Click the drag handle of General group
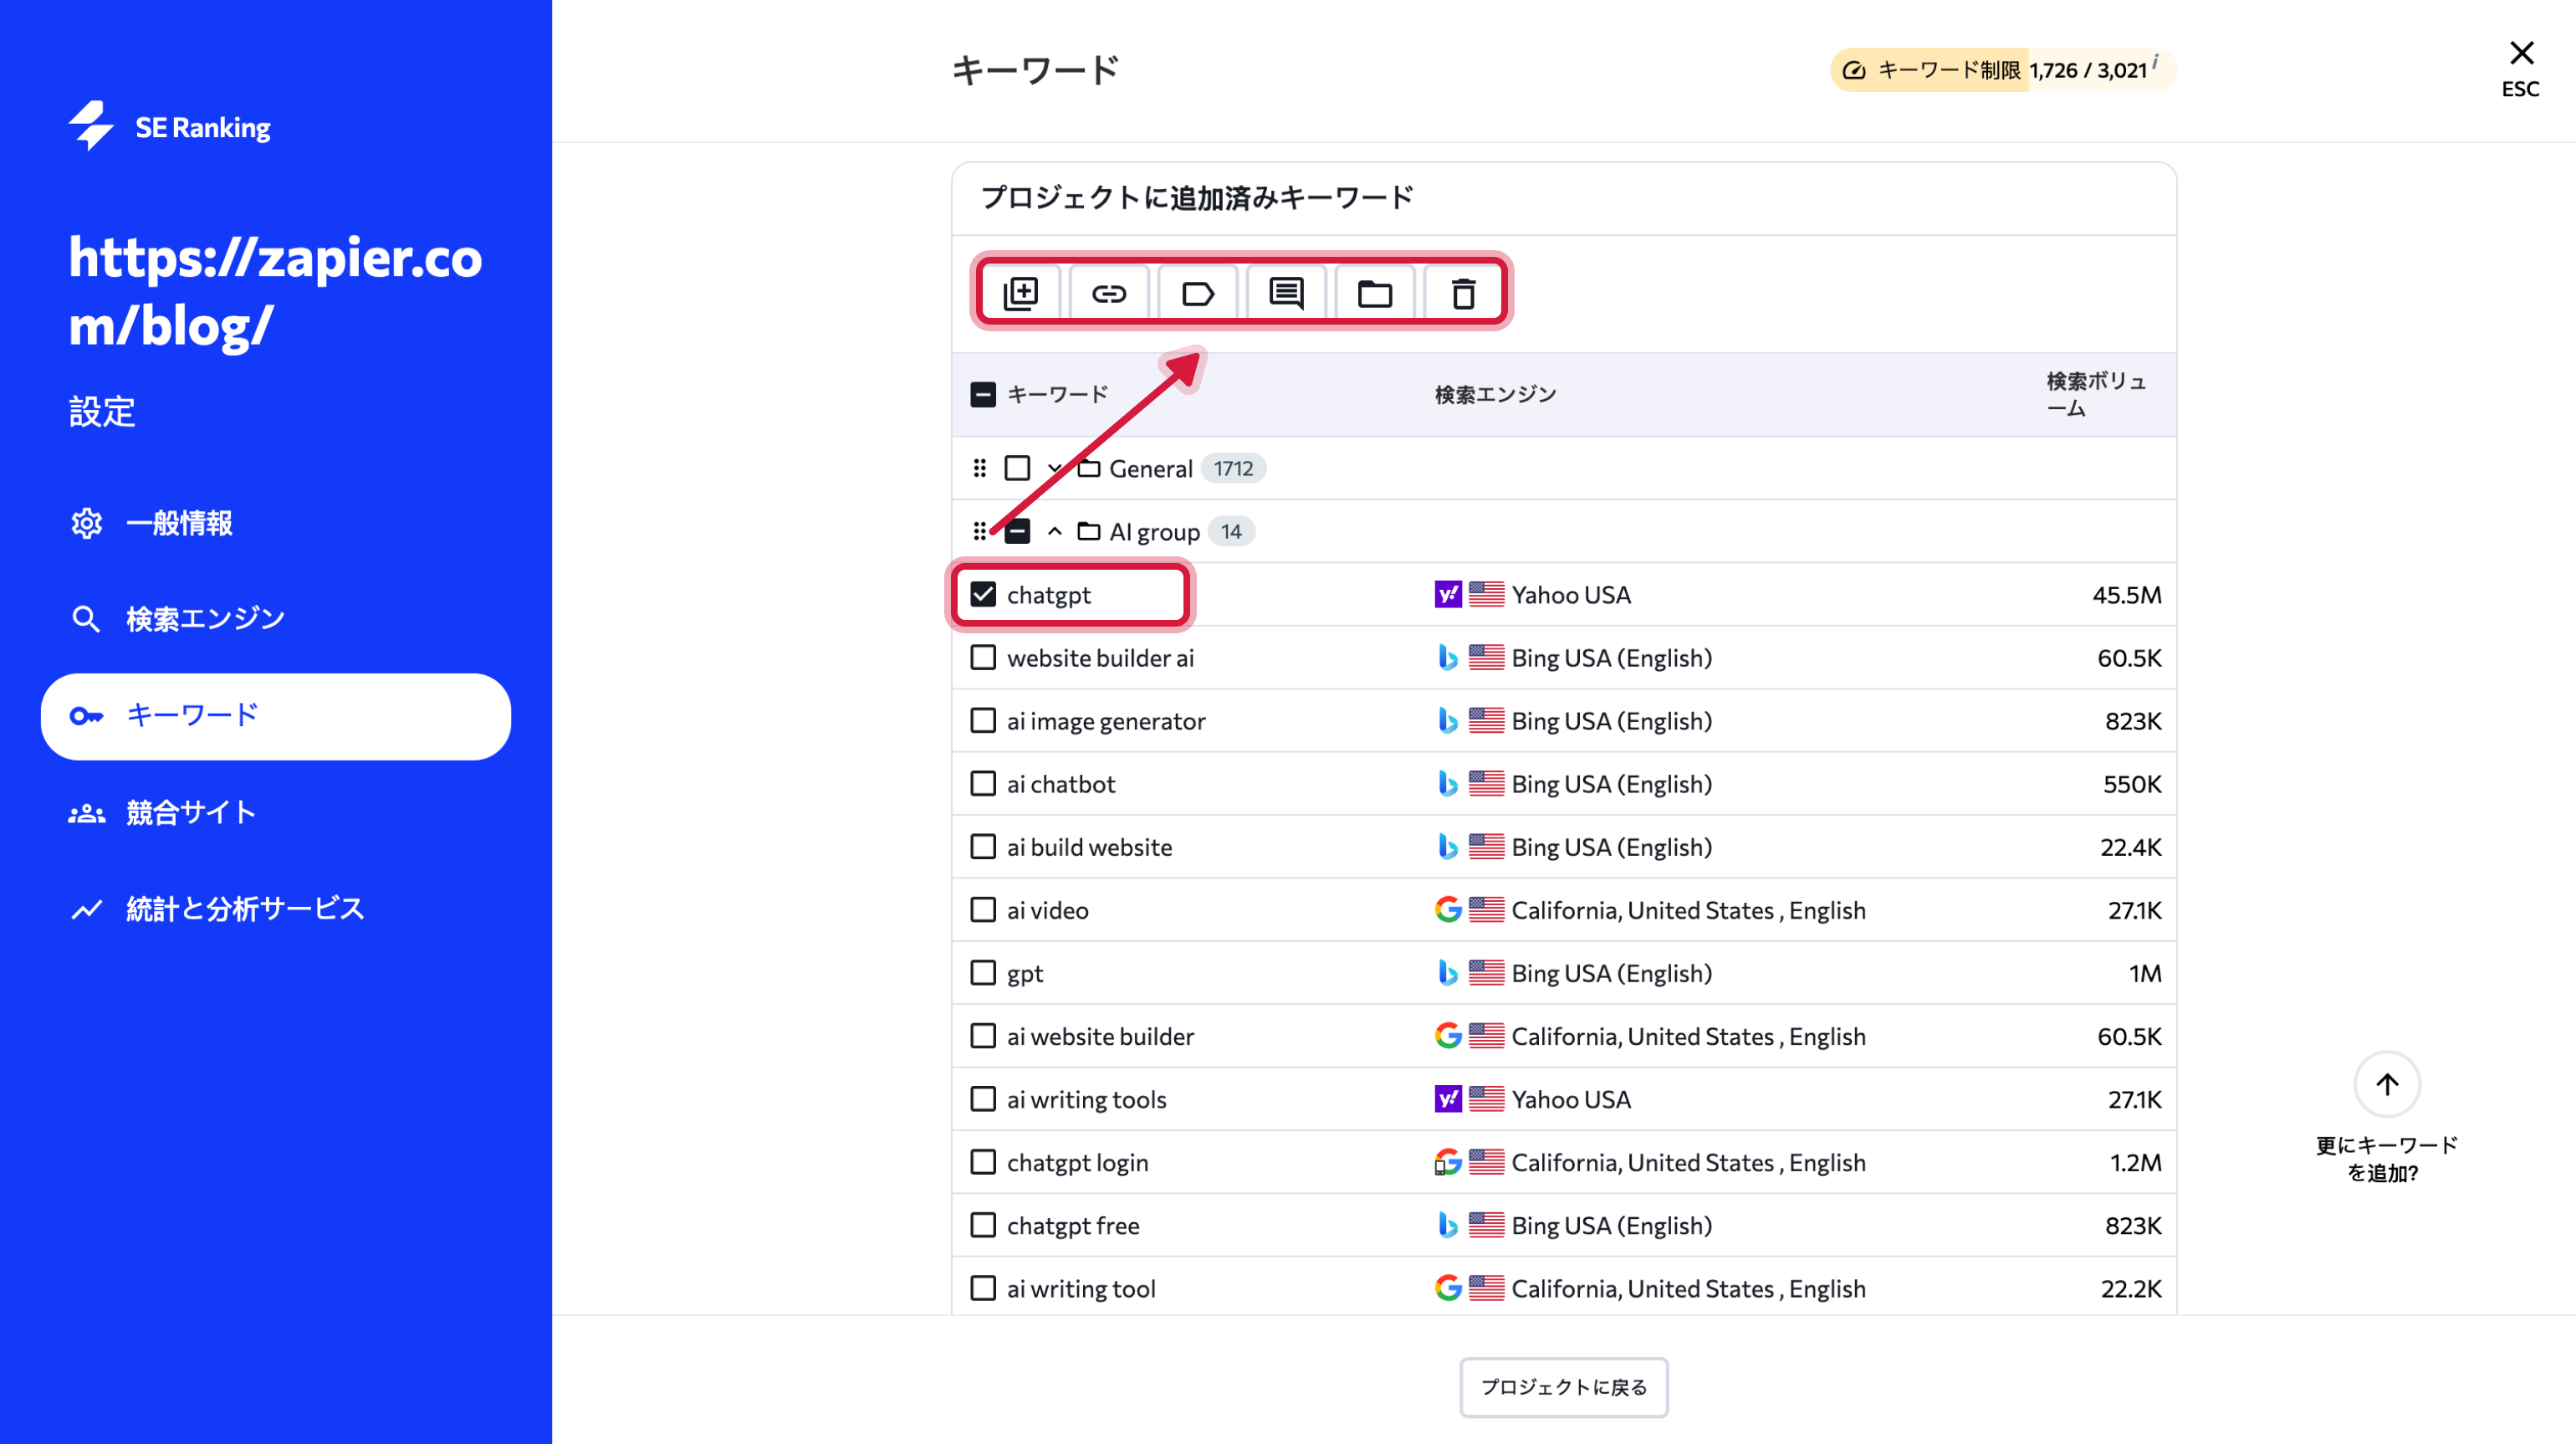This screenshot has height=1444, width=2576. pos(980,468)
